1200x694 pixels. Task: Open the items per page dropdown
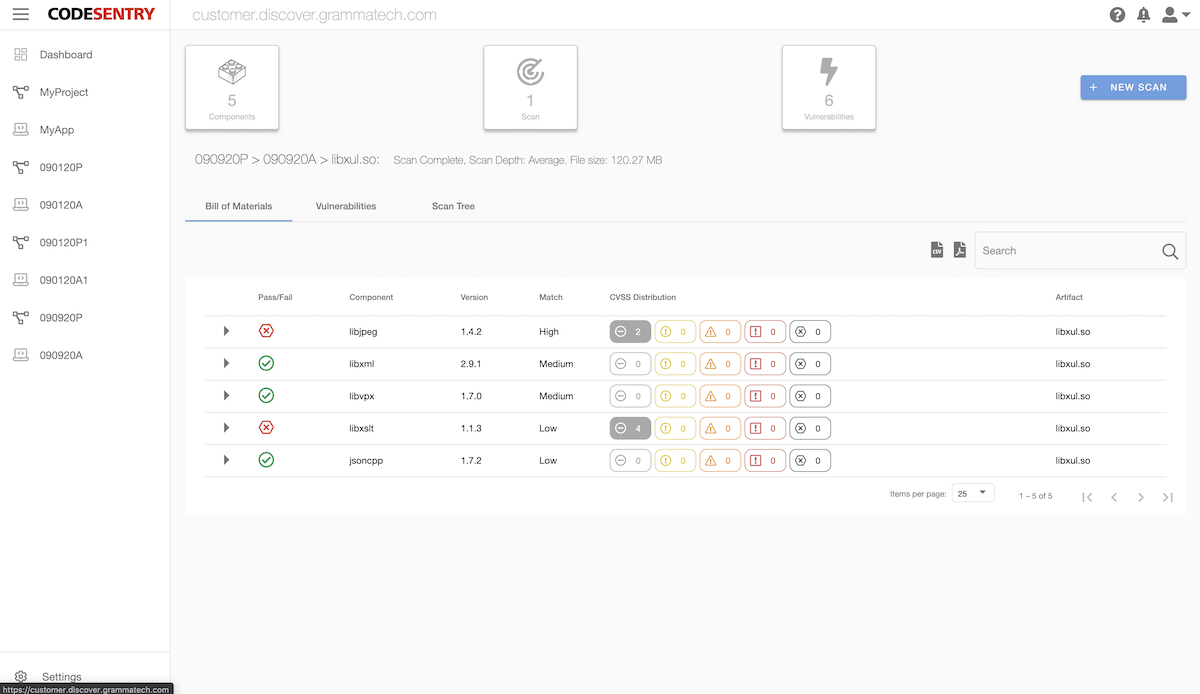(x=973, y=493)
